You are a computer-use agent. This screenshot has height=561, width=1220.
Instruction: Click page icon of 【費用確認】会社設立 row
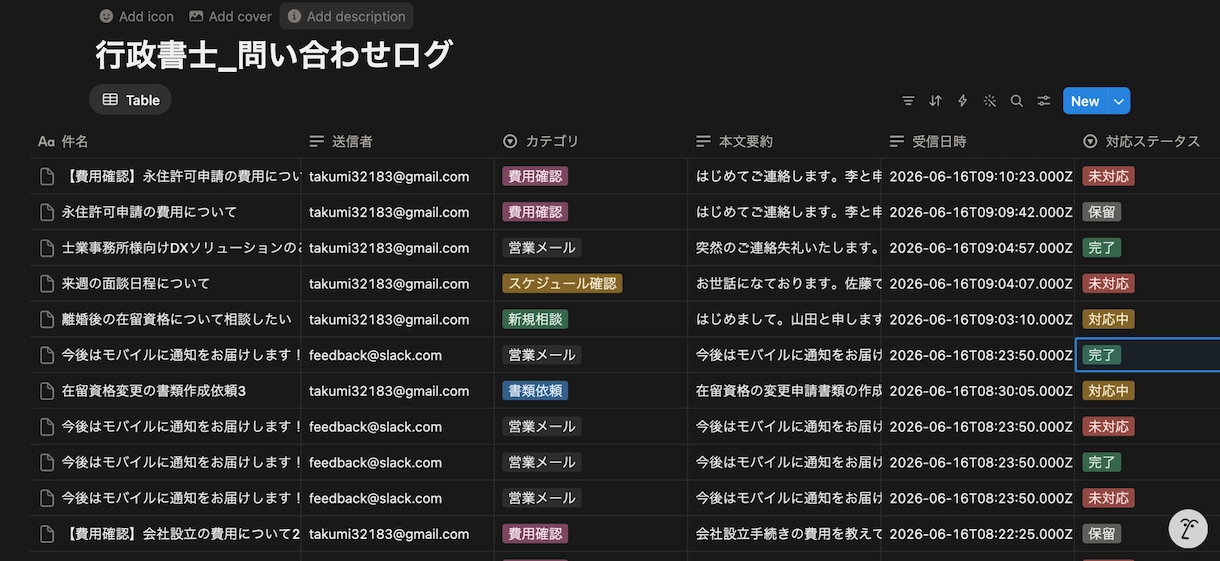[x=46, y=534]
